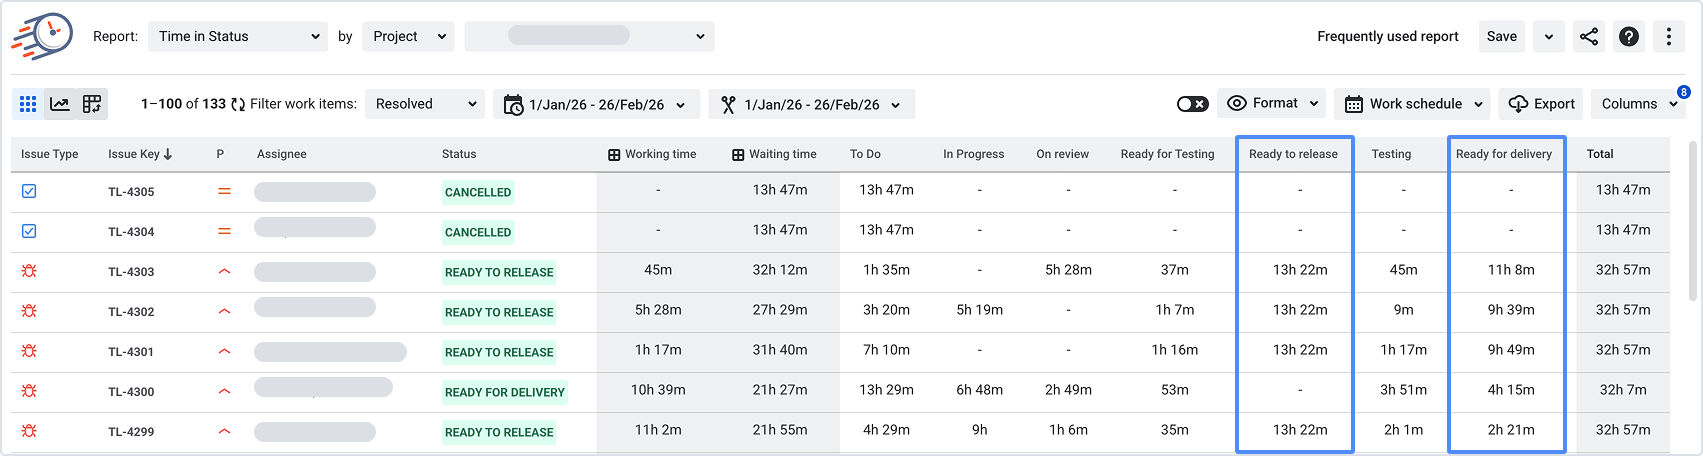Click the To Do column header

[x=865, y=154]
